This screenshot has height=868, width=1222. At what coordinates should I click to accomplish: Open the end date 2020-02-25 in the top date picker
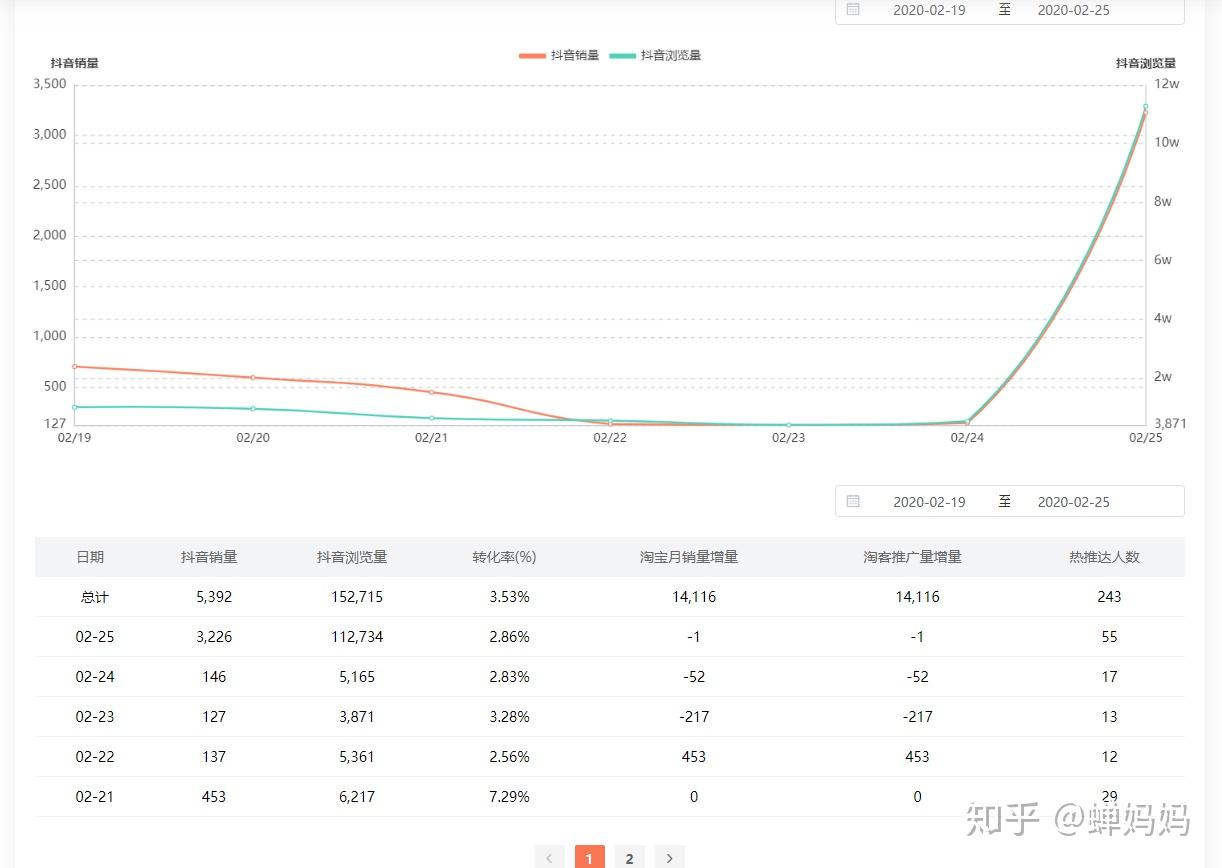tap(1073, 10)
